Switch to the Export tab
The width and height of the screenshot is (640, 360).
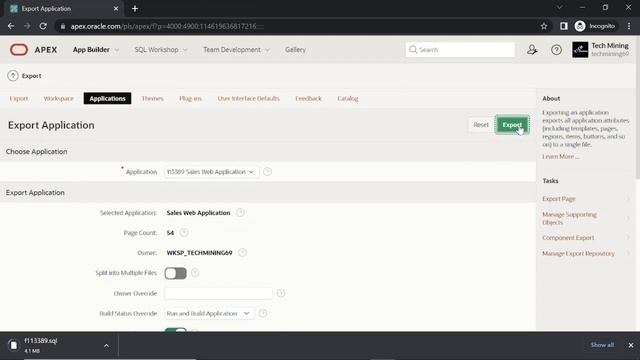19,98
